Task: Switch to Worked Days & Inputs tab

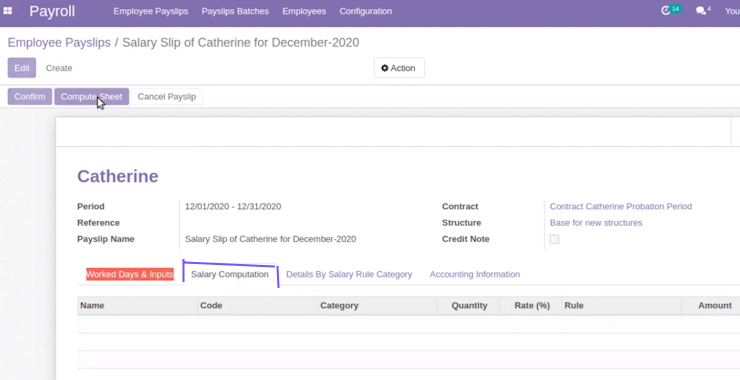Action: coord(130,274)
